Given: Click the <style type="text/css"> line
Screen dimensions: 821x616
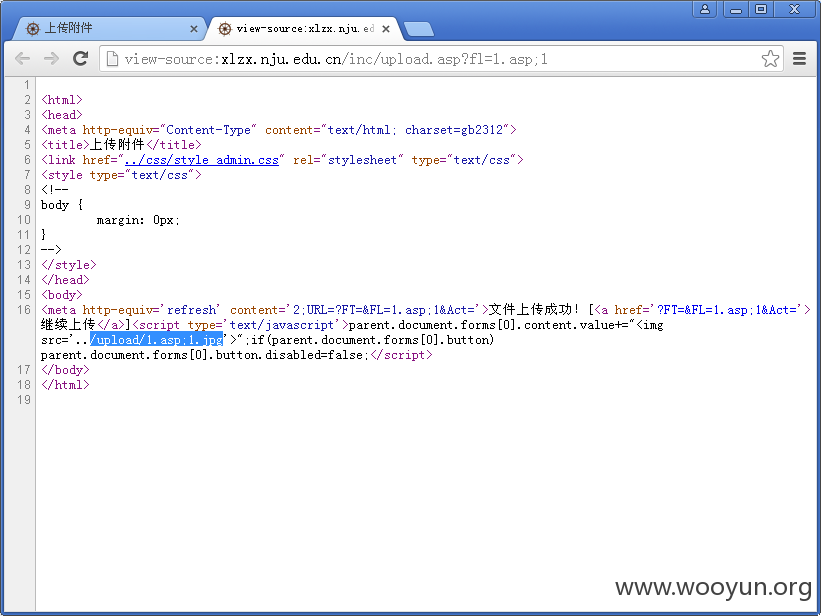Looking at the screenshot, I should 121,175.
